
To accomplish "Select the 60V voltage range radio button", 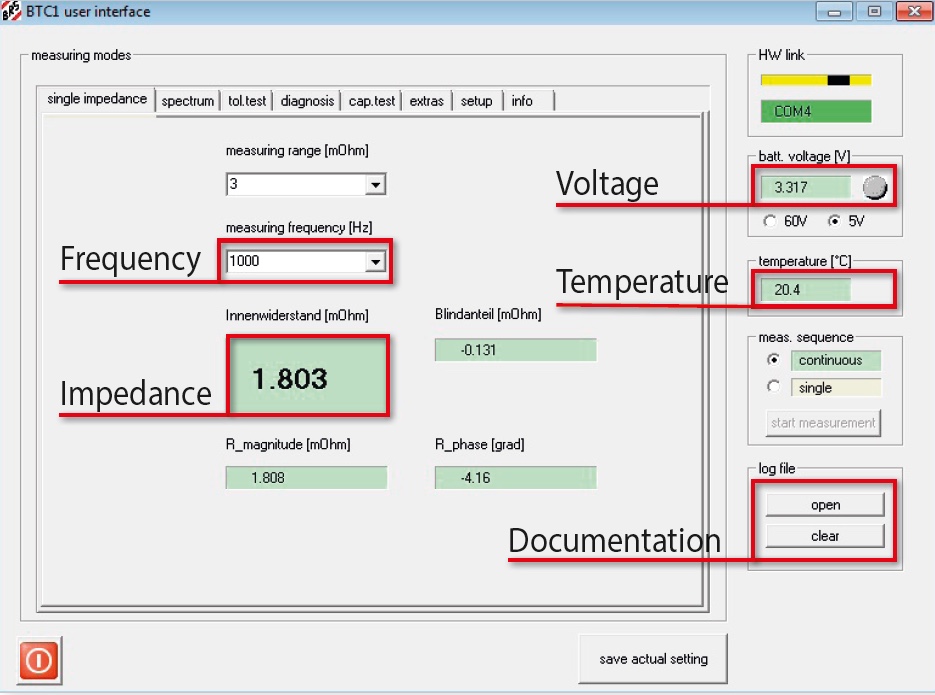I will pos(770,221).
